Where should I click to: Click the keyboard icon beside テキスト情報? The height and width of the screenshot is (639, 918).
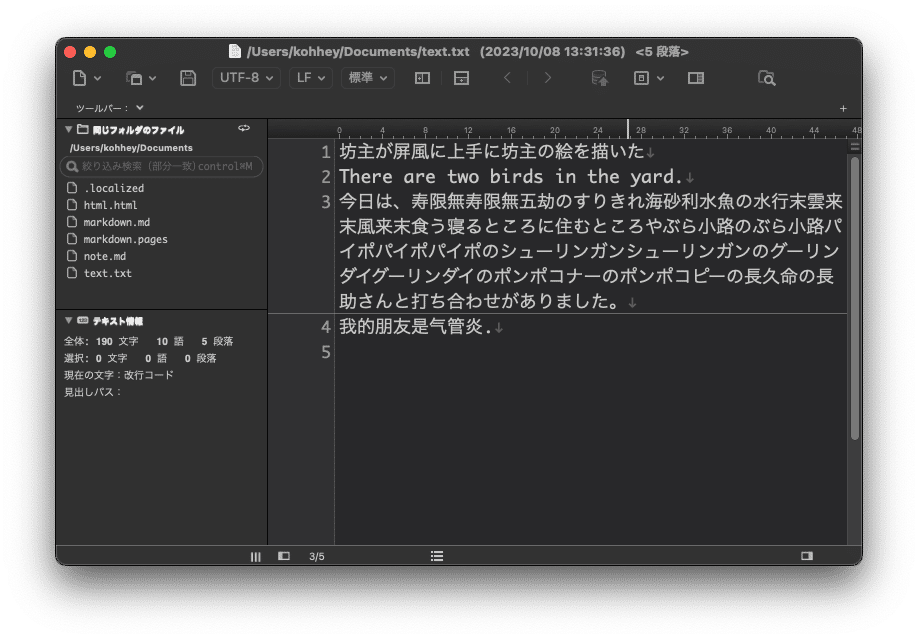click(x=83, y=320)
